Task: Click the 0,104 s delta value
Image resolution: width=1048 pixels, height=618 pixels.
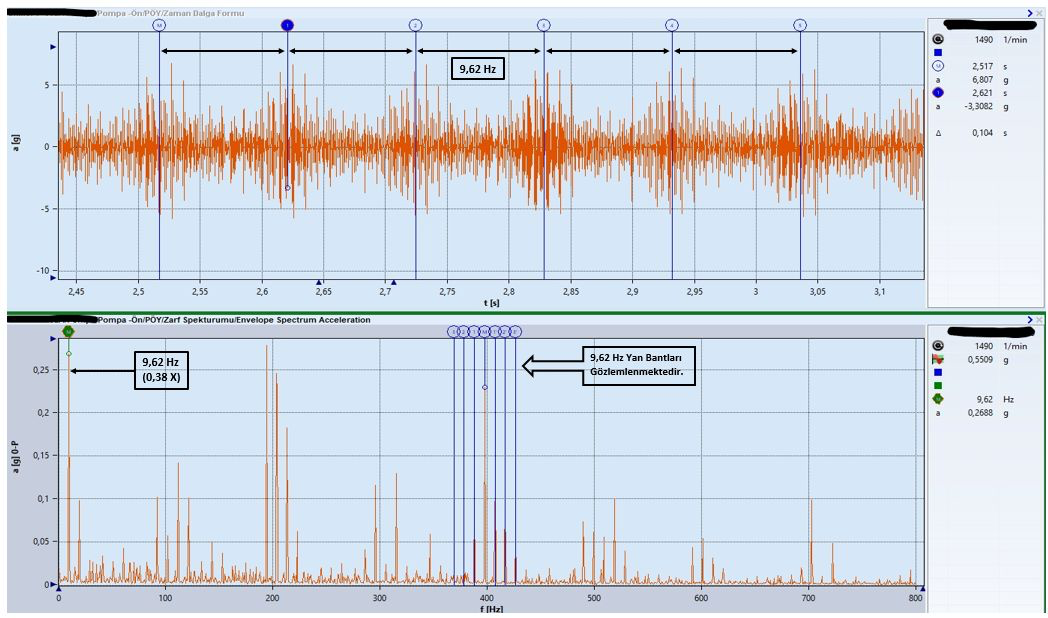Action: point(982,133)
